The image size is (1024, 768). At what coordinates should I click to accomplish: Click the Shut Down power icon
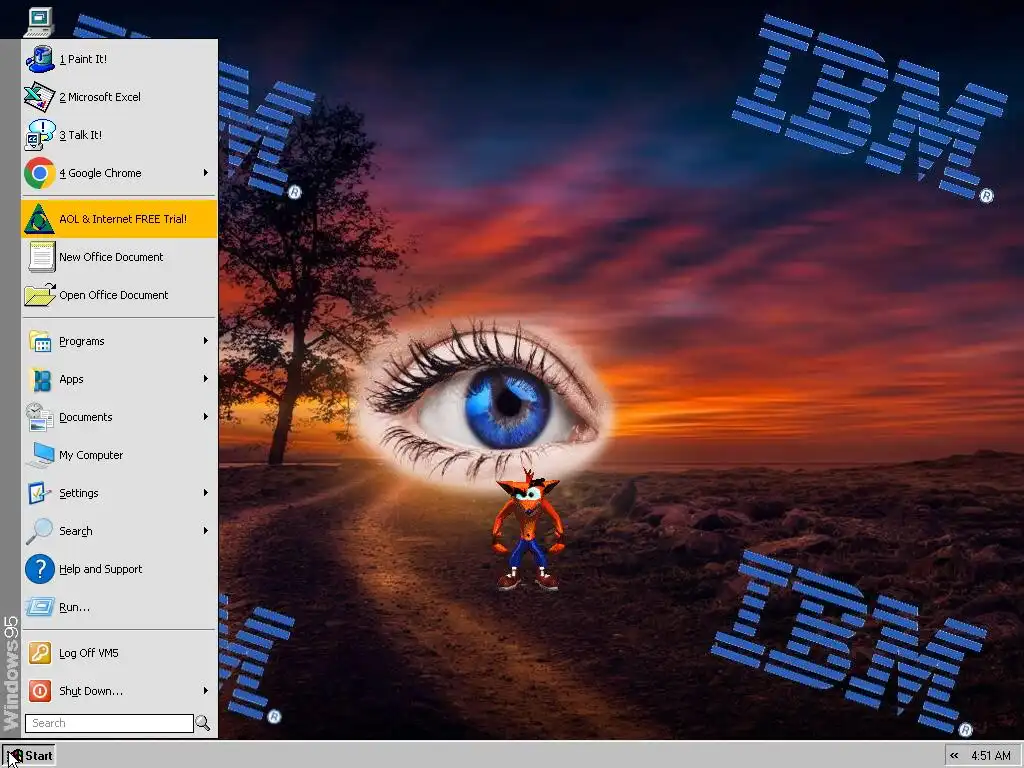[x=40, y=691]
